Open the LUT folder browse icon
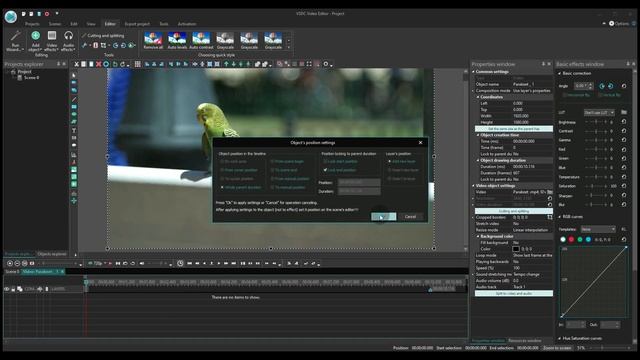The width and height of the screenshot is (640, 360). 624,112
